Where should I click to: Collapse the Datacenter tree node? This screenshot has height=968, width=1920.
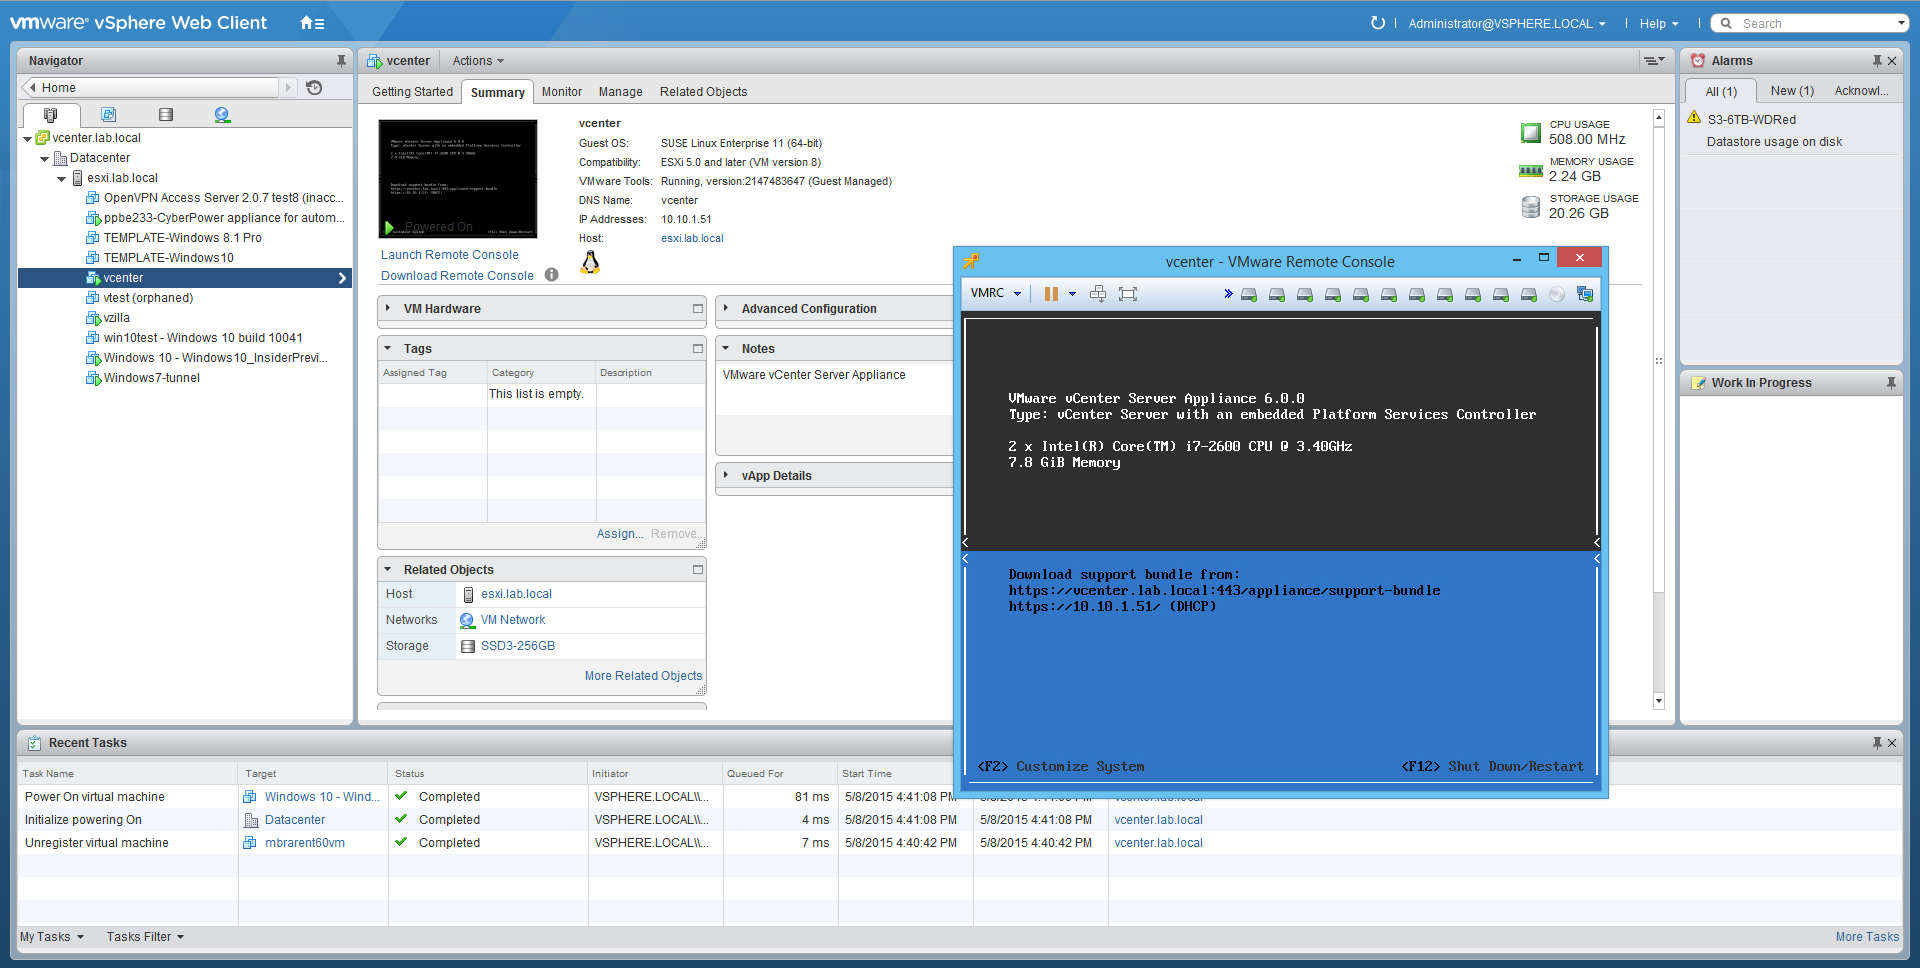(44, 159)
